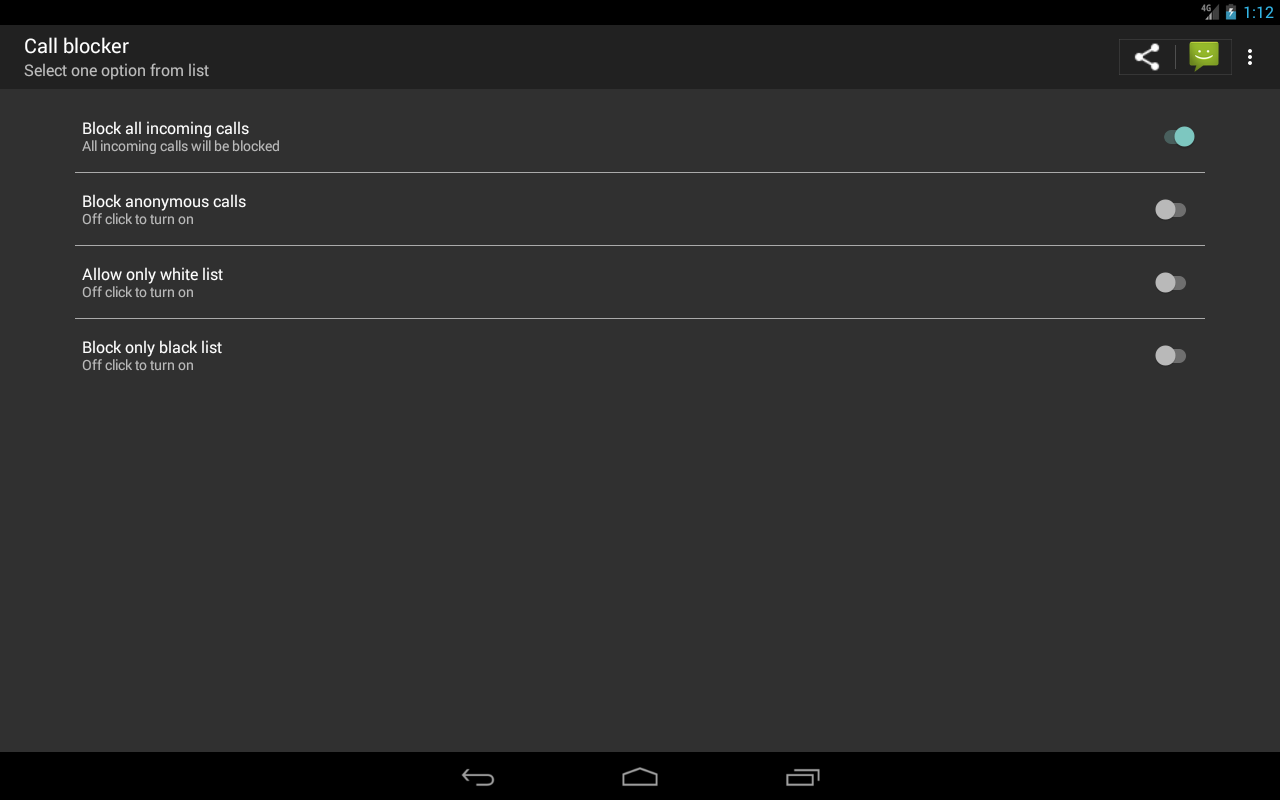
Task: Open the three-dot overflow menu
Action: (x=1250, y=57)
